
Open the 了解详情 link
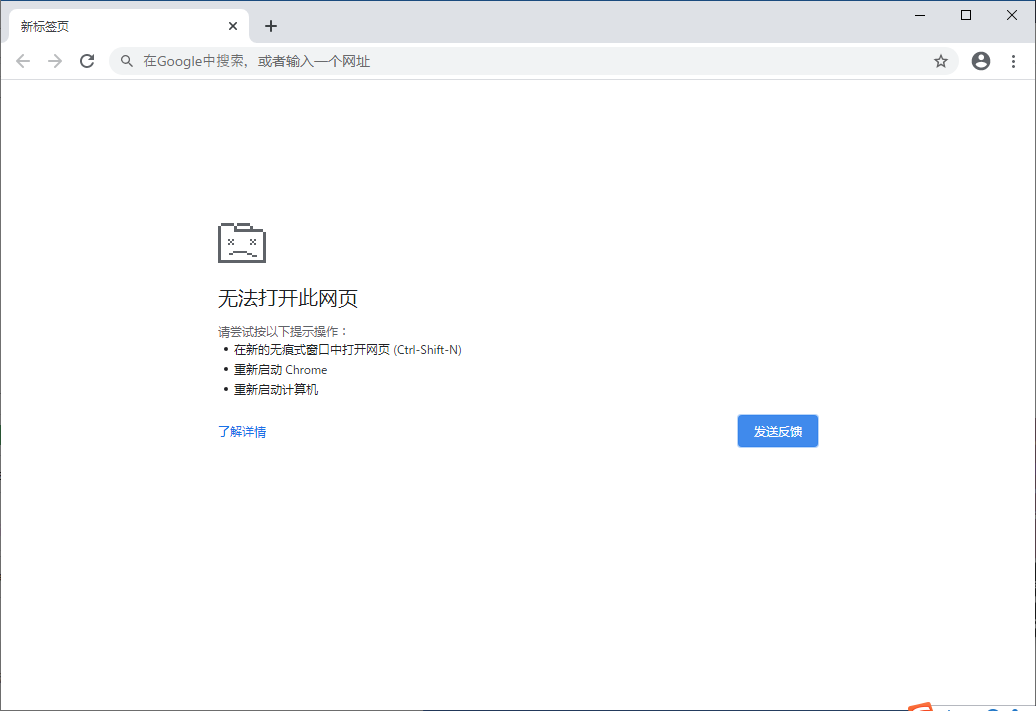coord(241,431)
